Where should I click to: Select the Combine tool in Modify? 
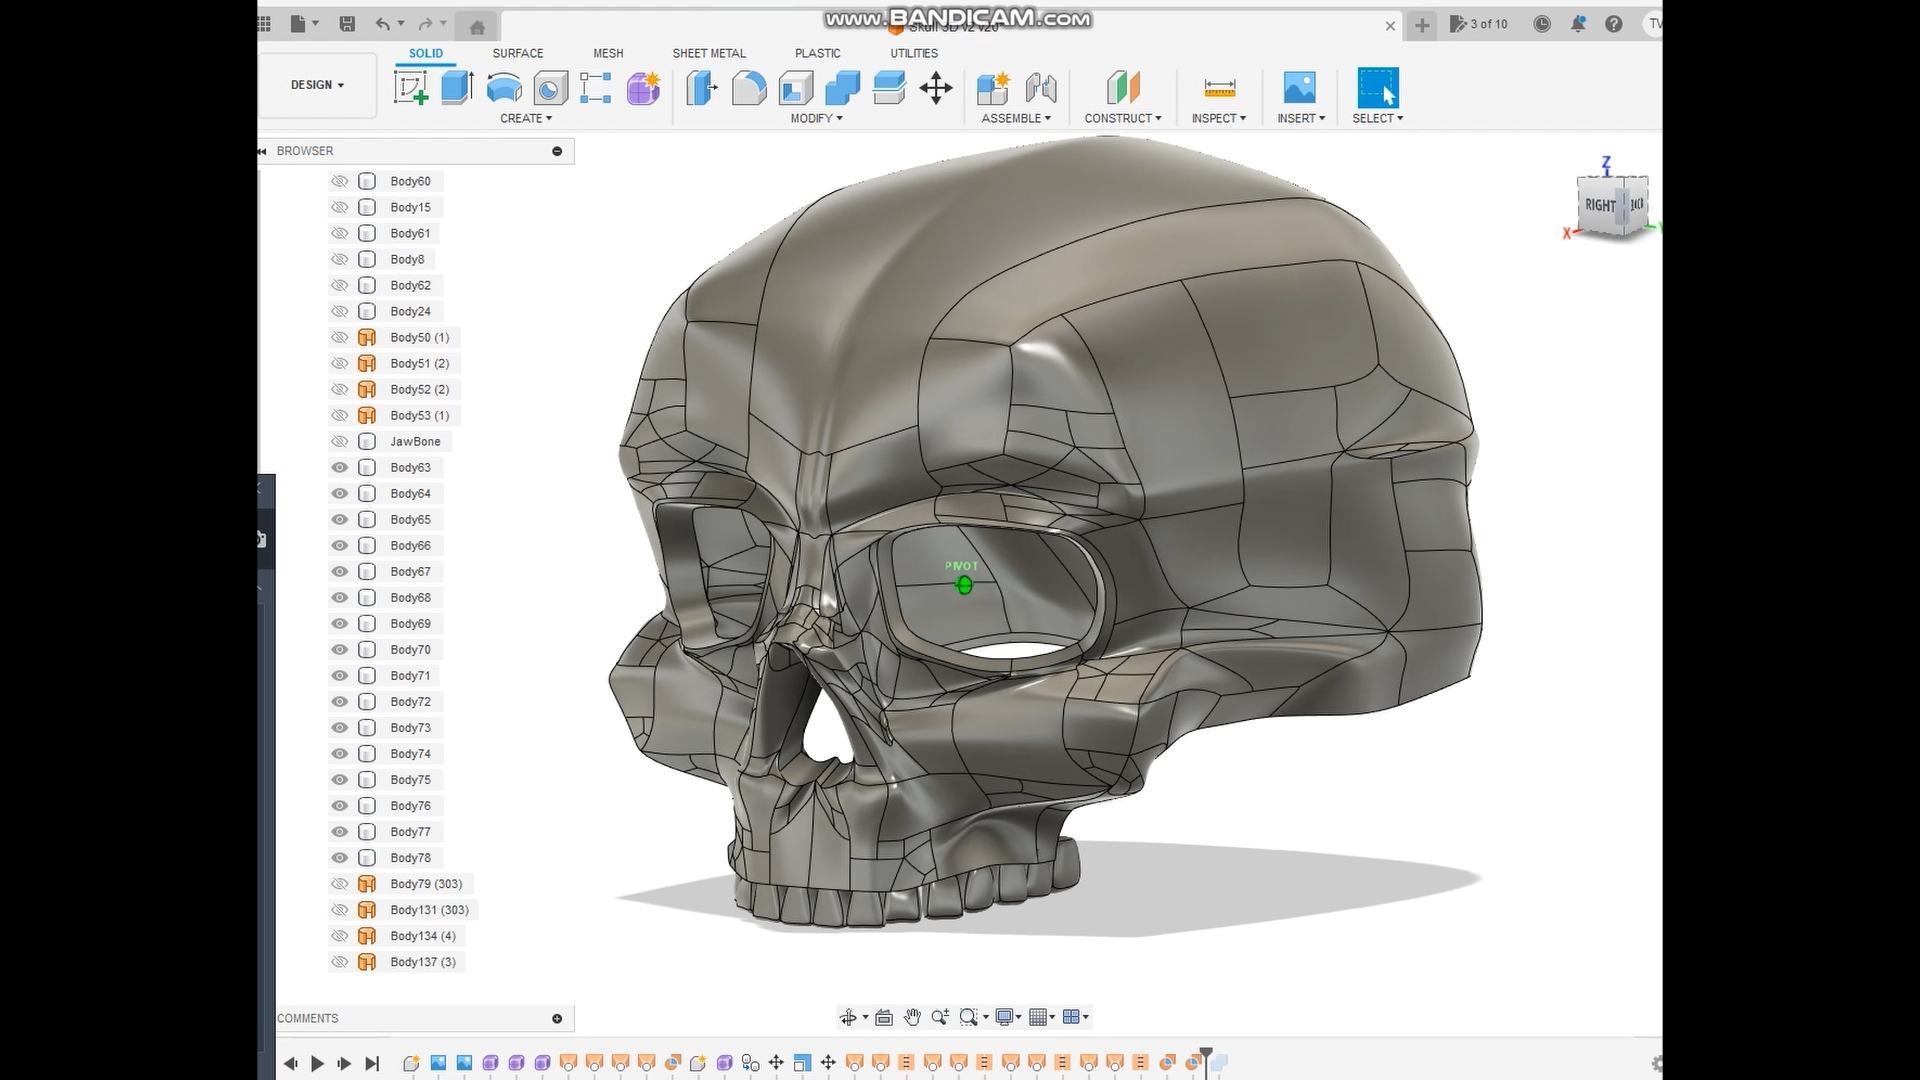click(x=843, y=87)
